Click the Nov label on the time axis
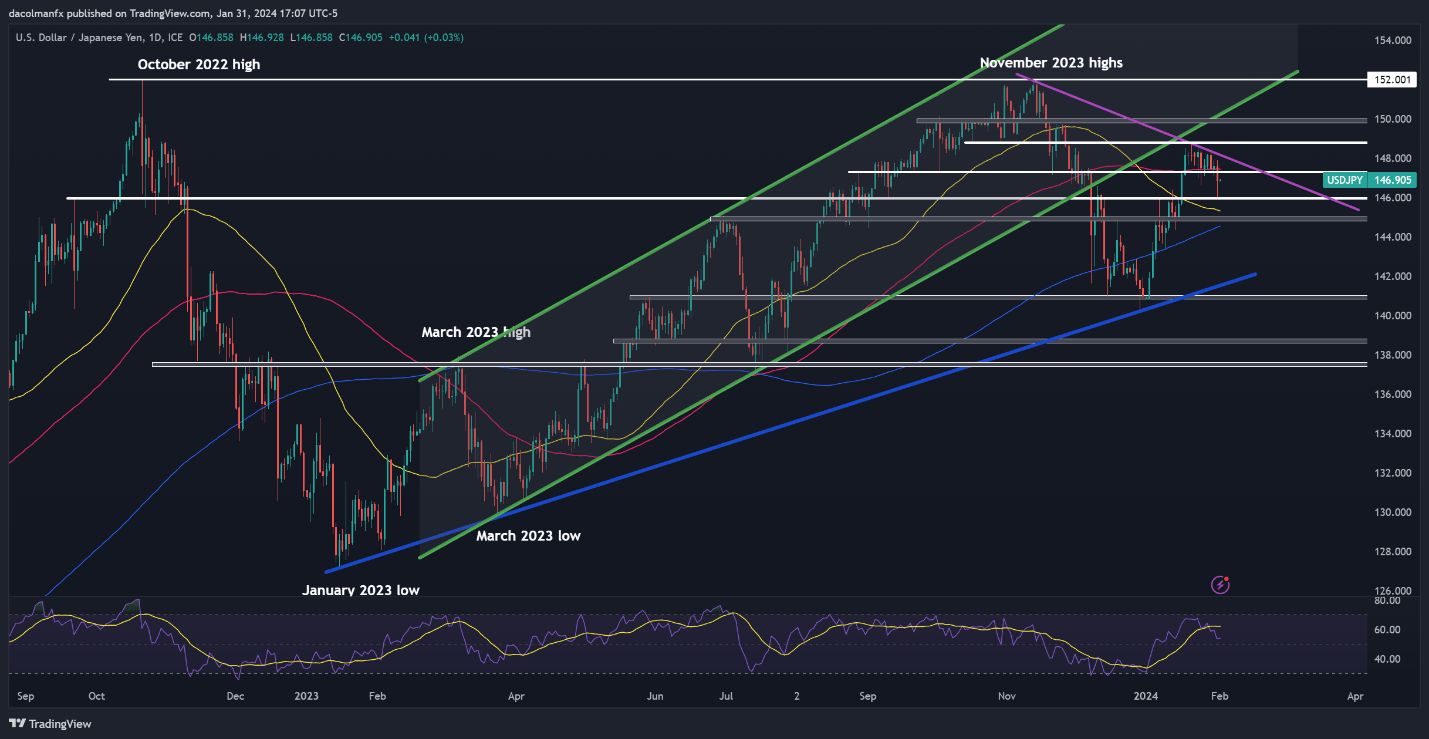 1009,694
